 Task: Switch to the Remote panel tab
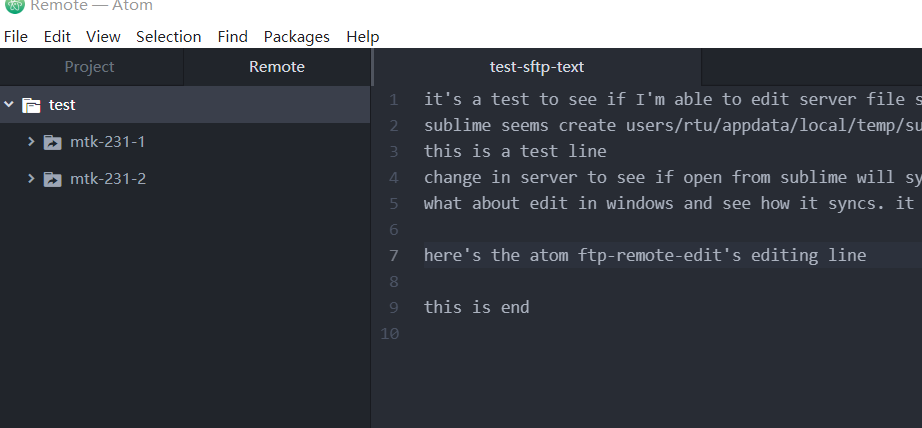(x=277, y=67)
